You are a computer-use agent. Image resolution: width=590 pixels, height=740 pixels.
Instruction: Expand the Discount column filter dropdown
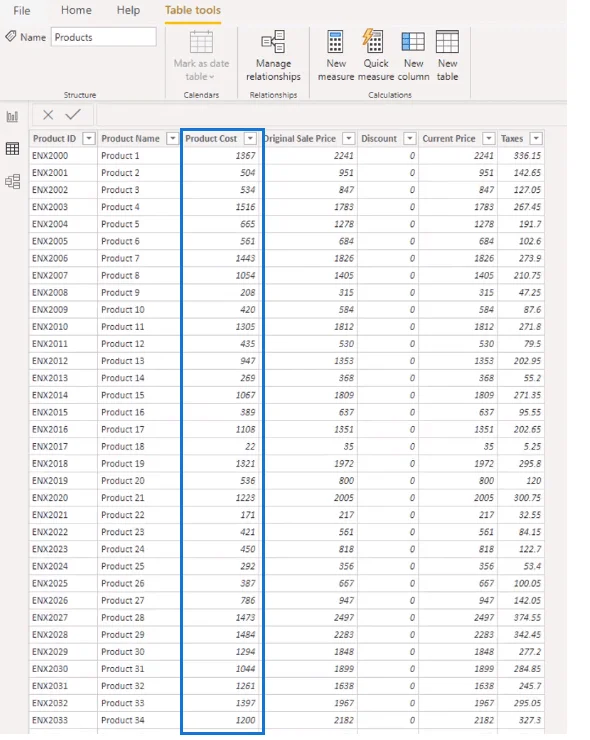click(410, 138)
